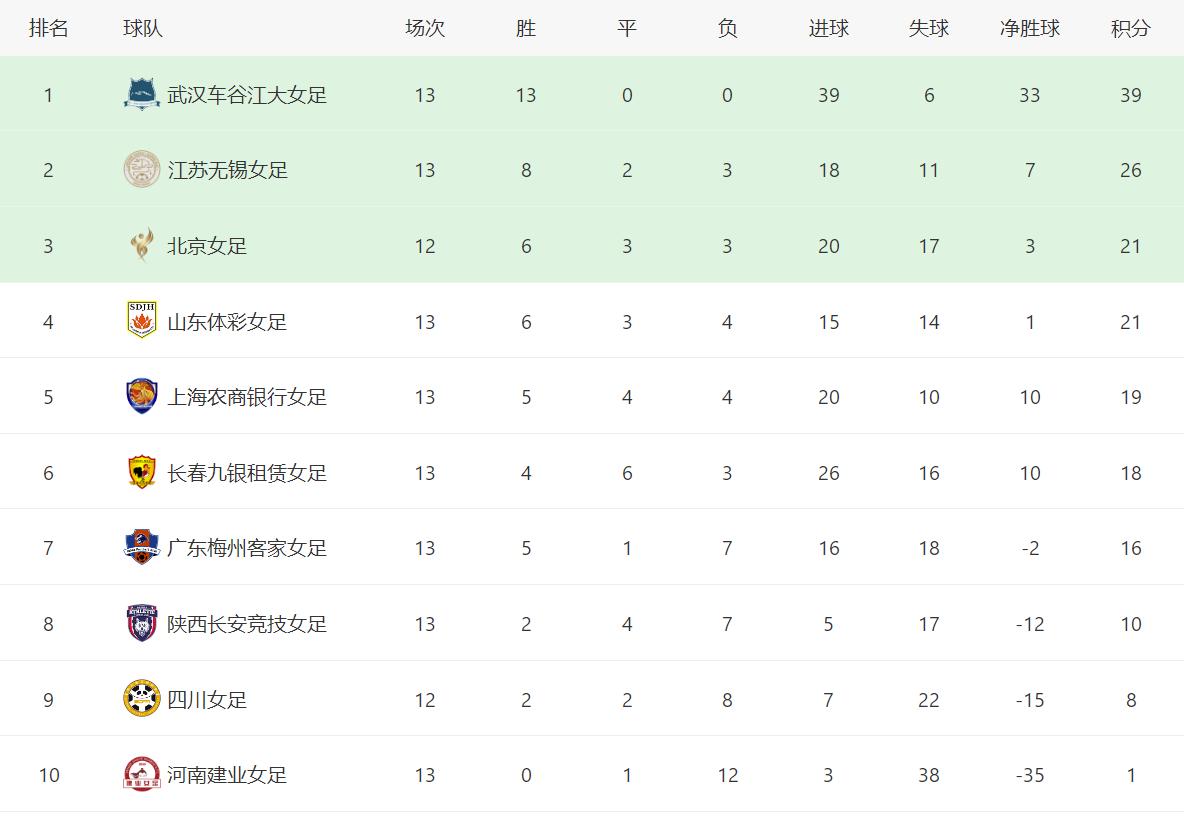
Task: Click the 北京女足 team logo
Action: tap(142, 245)
